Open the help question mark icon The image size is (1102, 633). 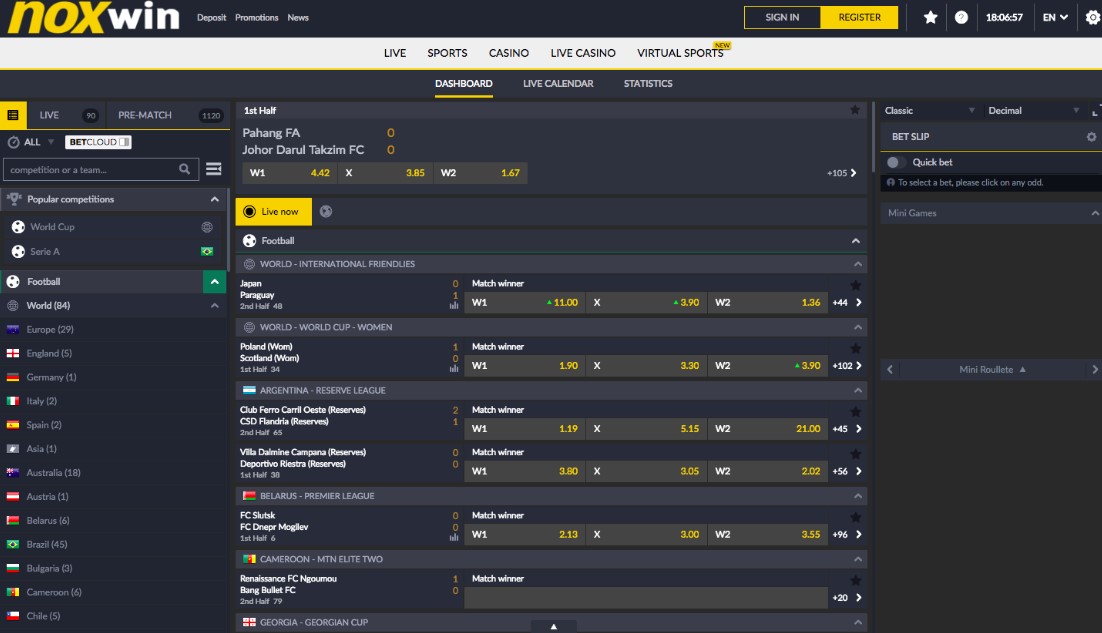point(961,18)
